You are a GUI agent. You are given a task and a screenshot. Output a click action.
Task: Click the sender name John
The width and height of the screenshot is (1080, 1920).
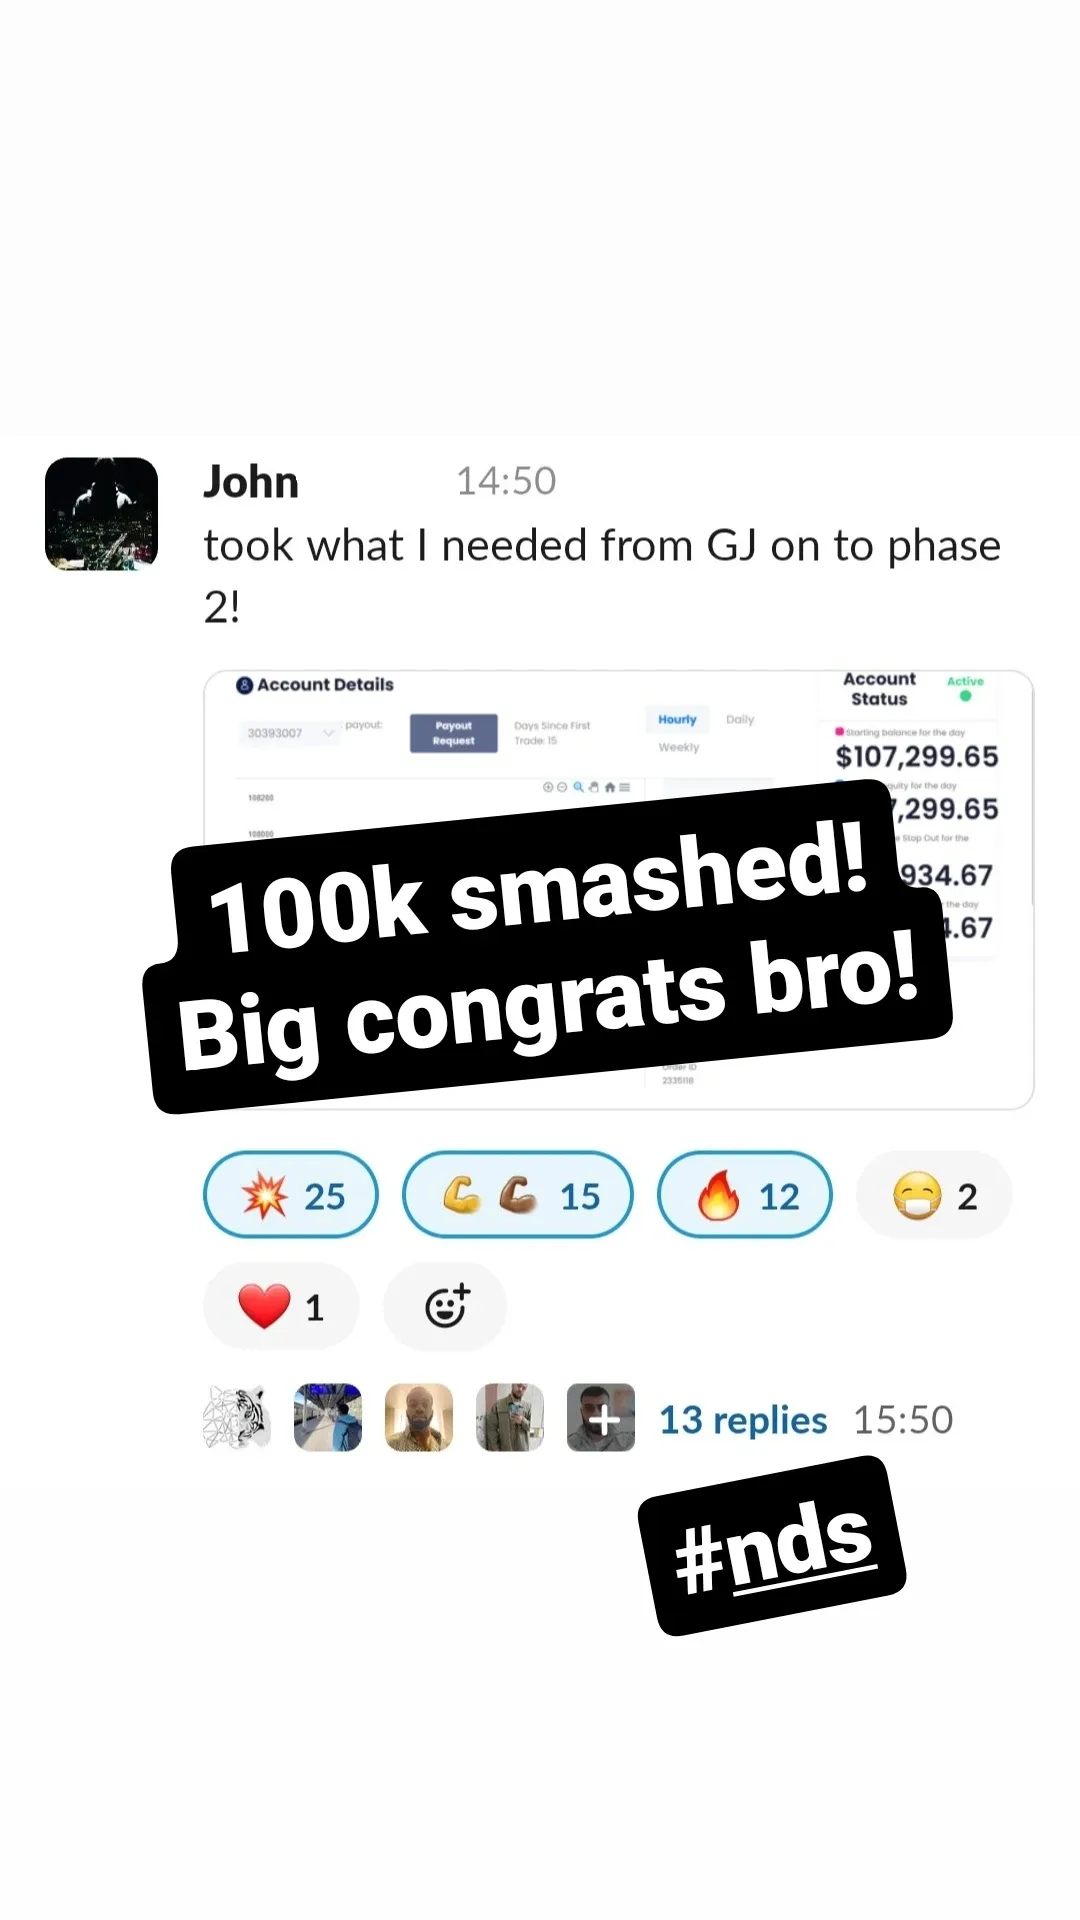(251, 481)
